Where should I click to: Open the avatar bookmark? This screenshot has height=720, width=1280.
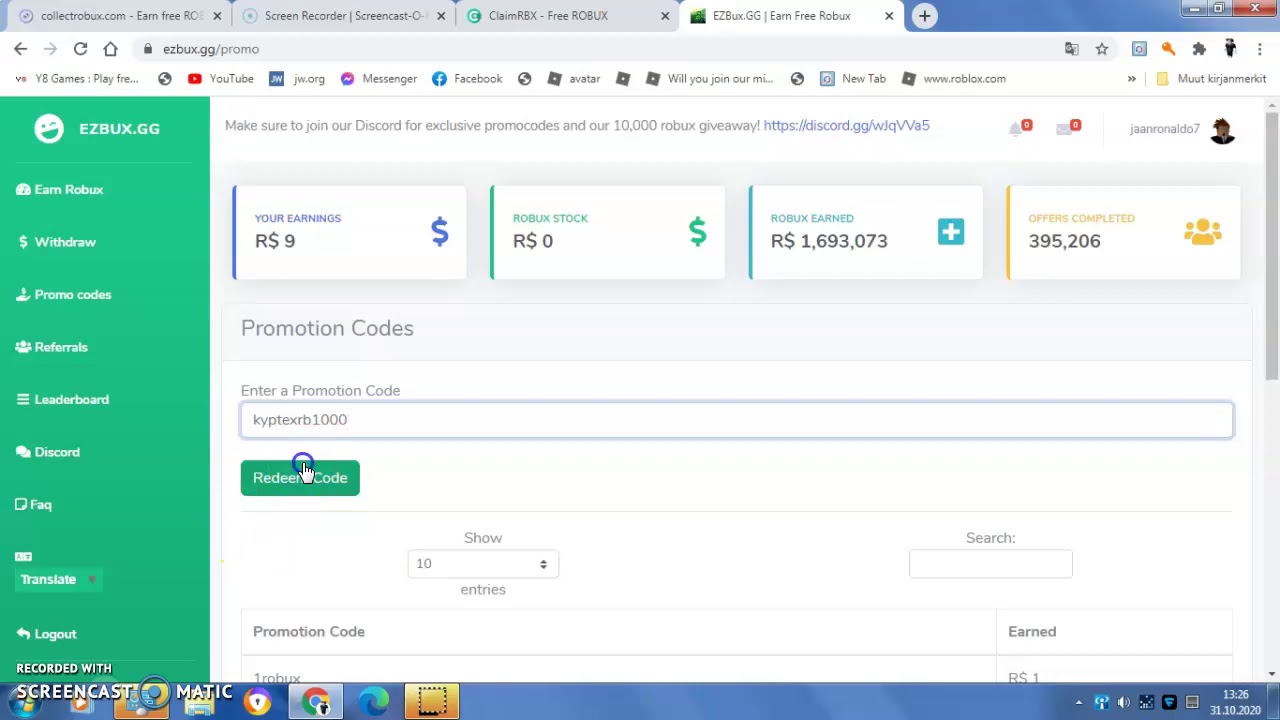point(574,78)
